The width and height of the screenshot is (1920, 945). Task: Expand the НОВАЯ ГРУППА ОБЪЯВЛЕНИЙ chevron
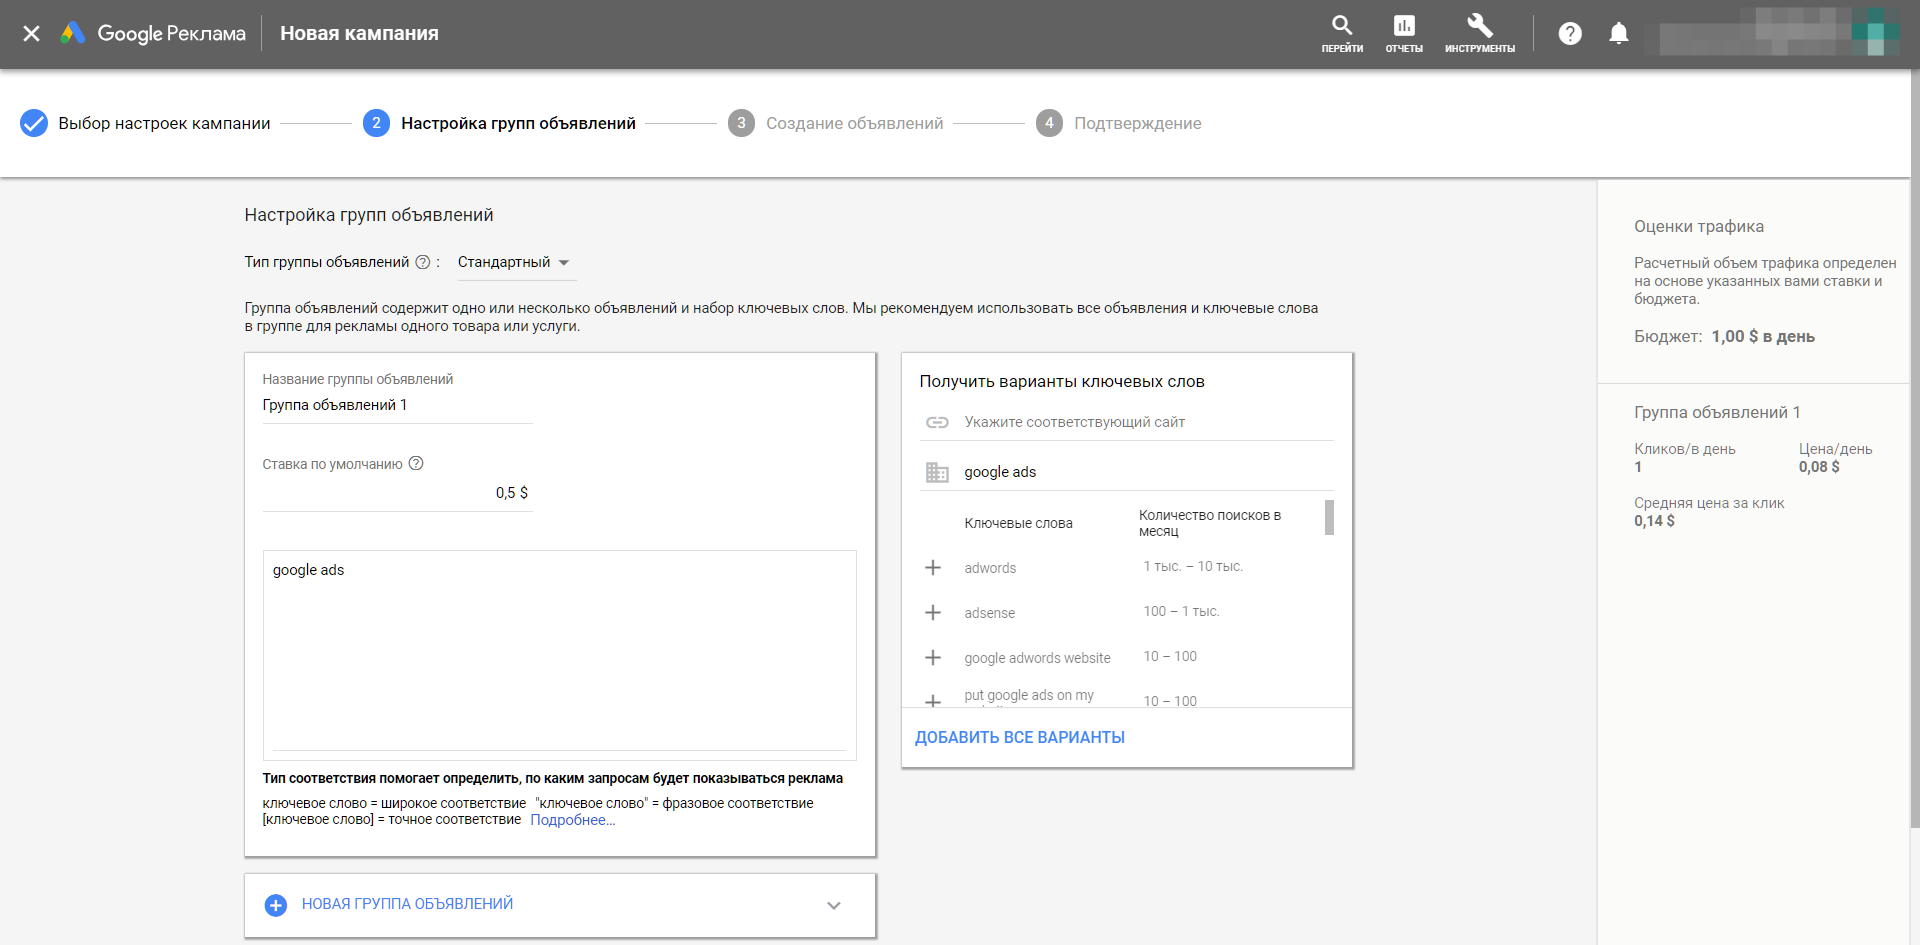point(834,905)
